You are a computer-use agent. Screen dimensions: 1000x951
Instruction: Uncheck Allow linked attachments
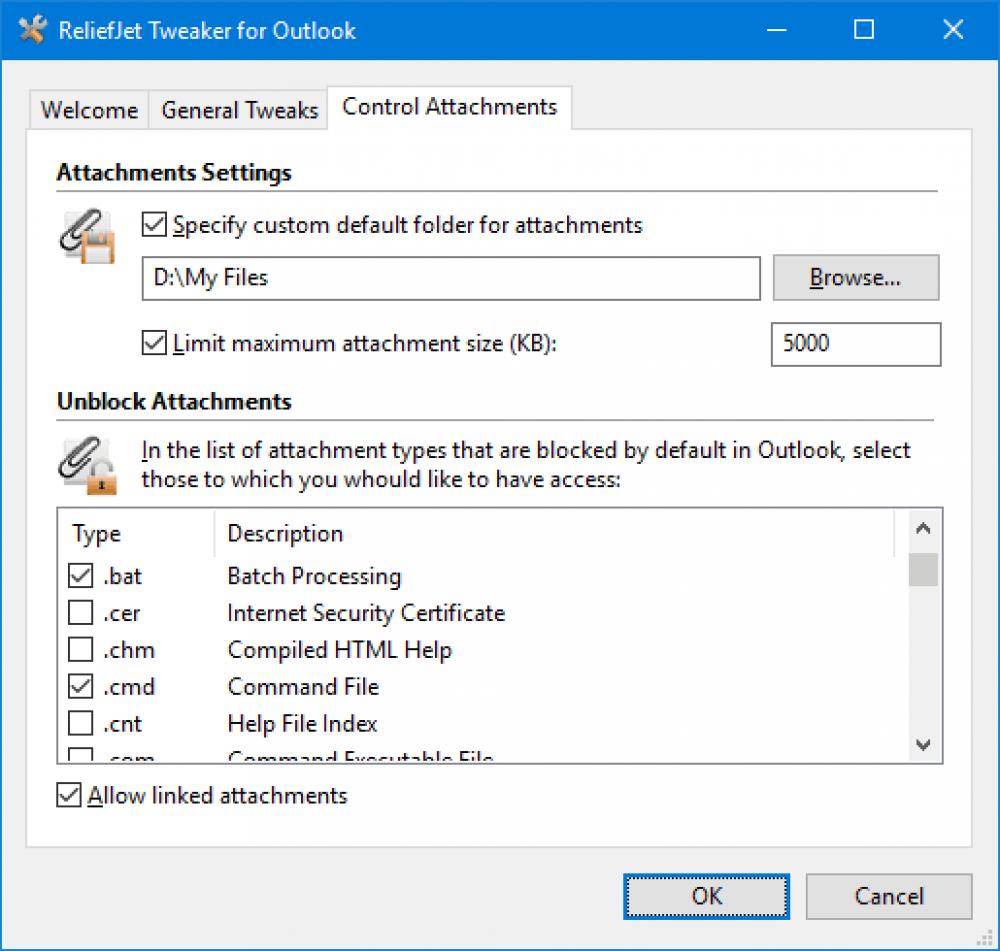68,795
